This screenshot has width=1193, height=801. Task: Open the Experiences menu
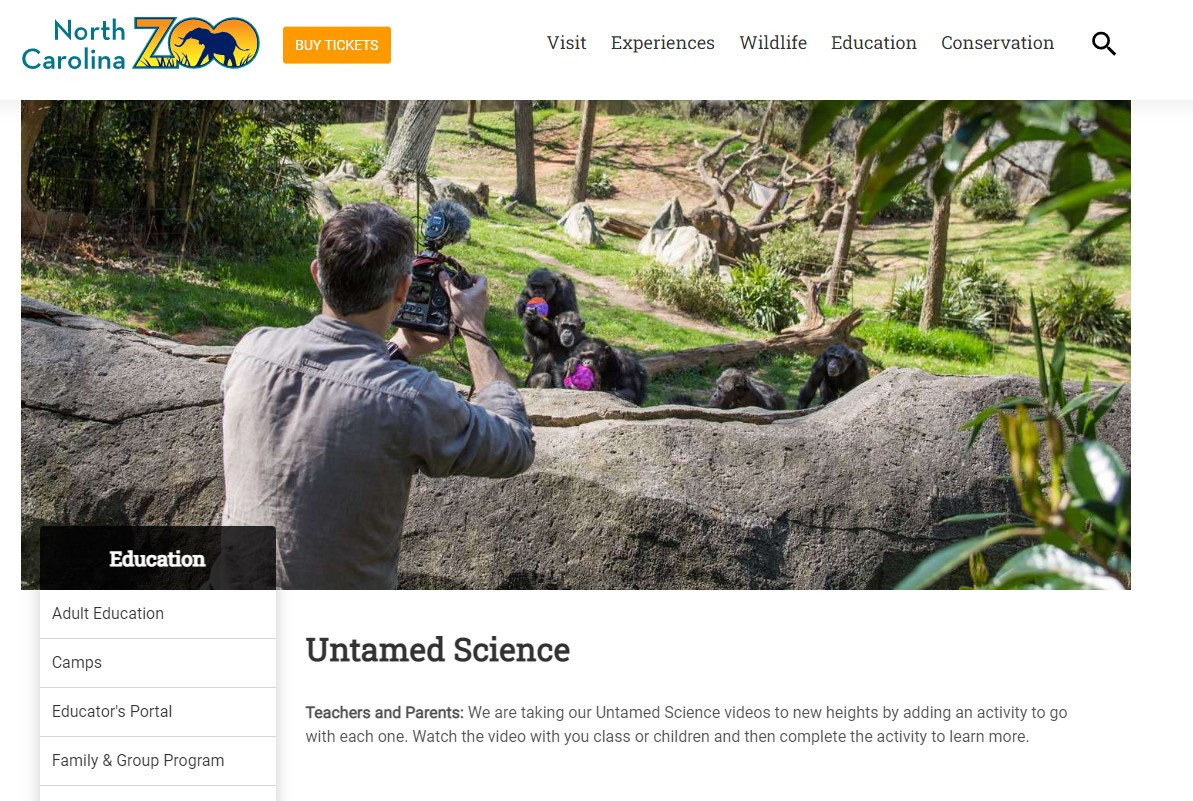click(663, 43)
